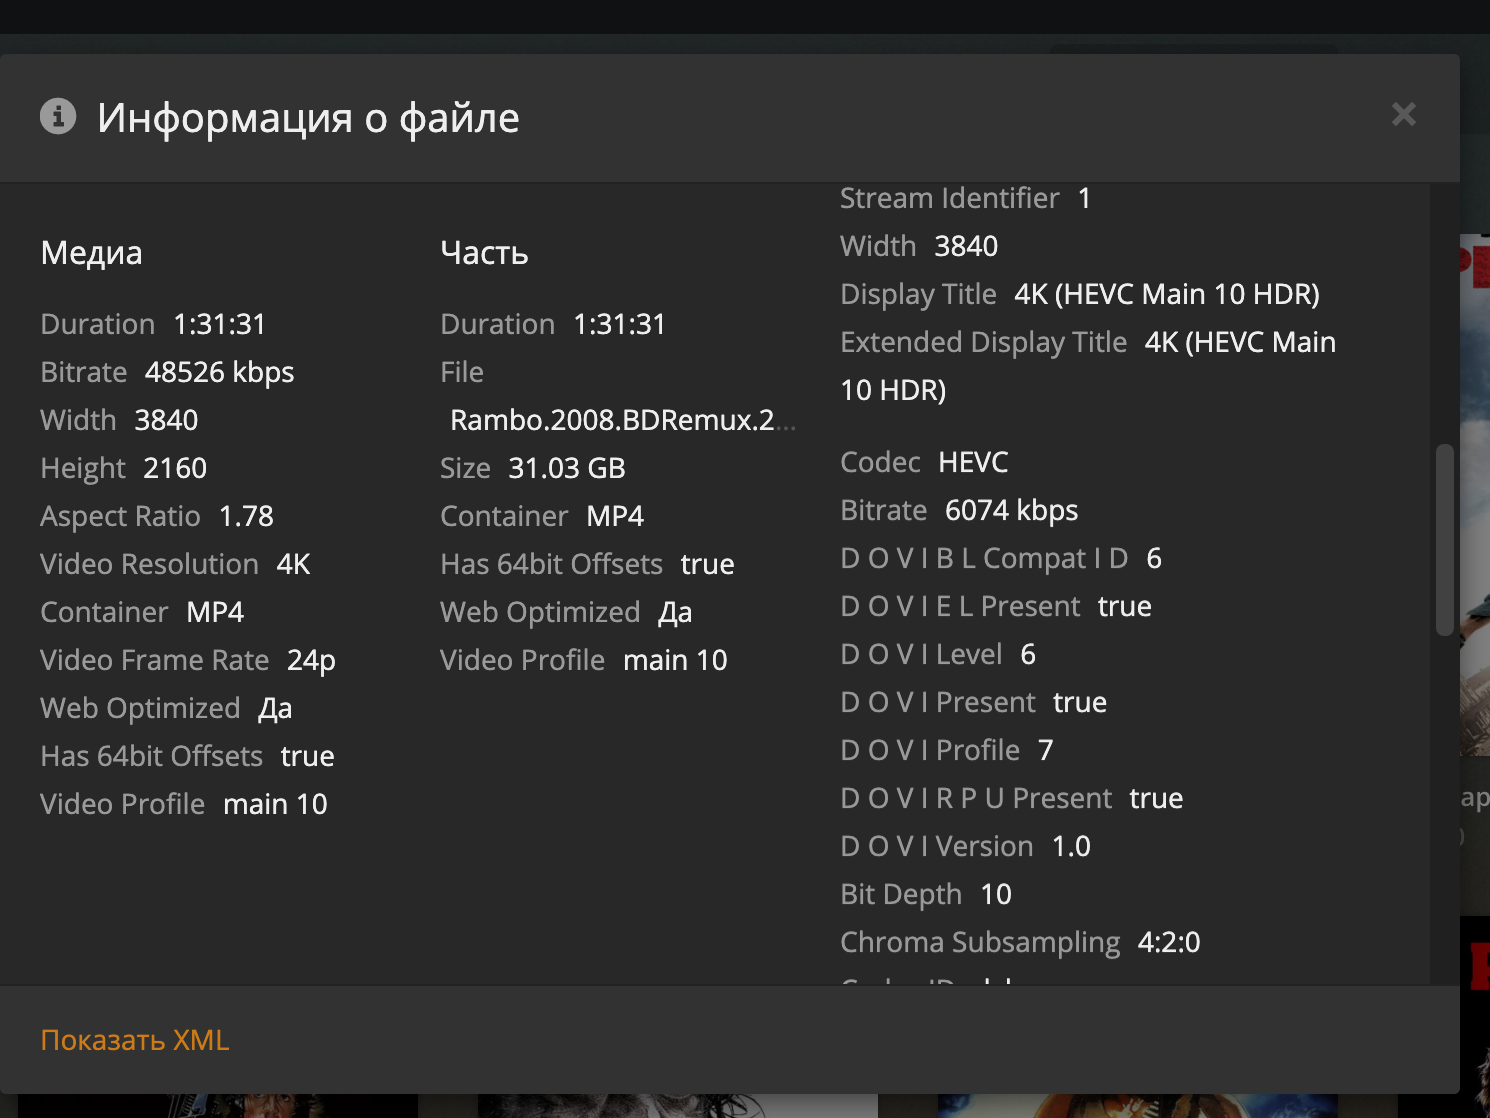The image size is (1490, 1118).
Task: Click the DOVI RPU Present value true
Action: 1157,798
